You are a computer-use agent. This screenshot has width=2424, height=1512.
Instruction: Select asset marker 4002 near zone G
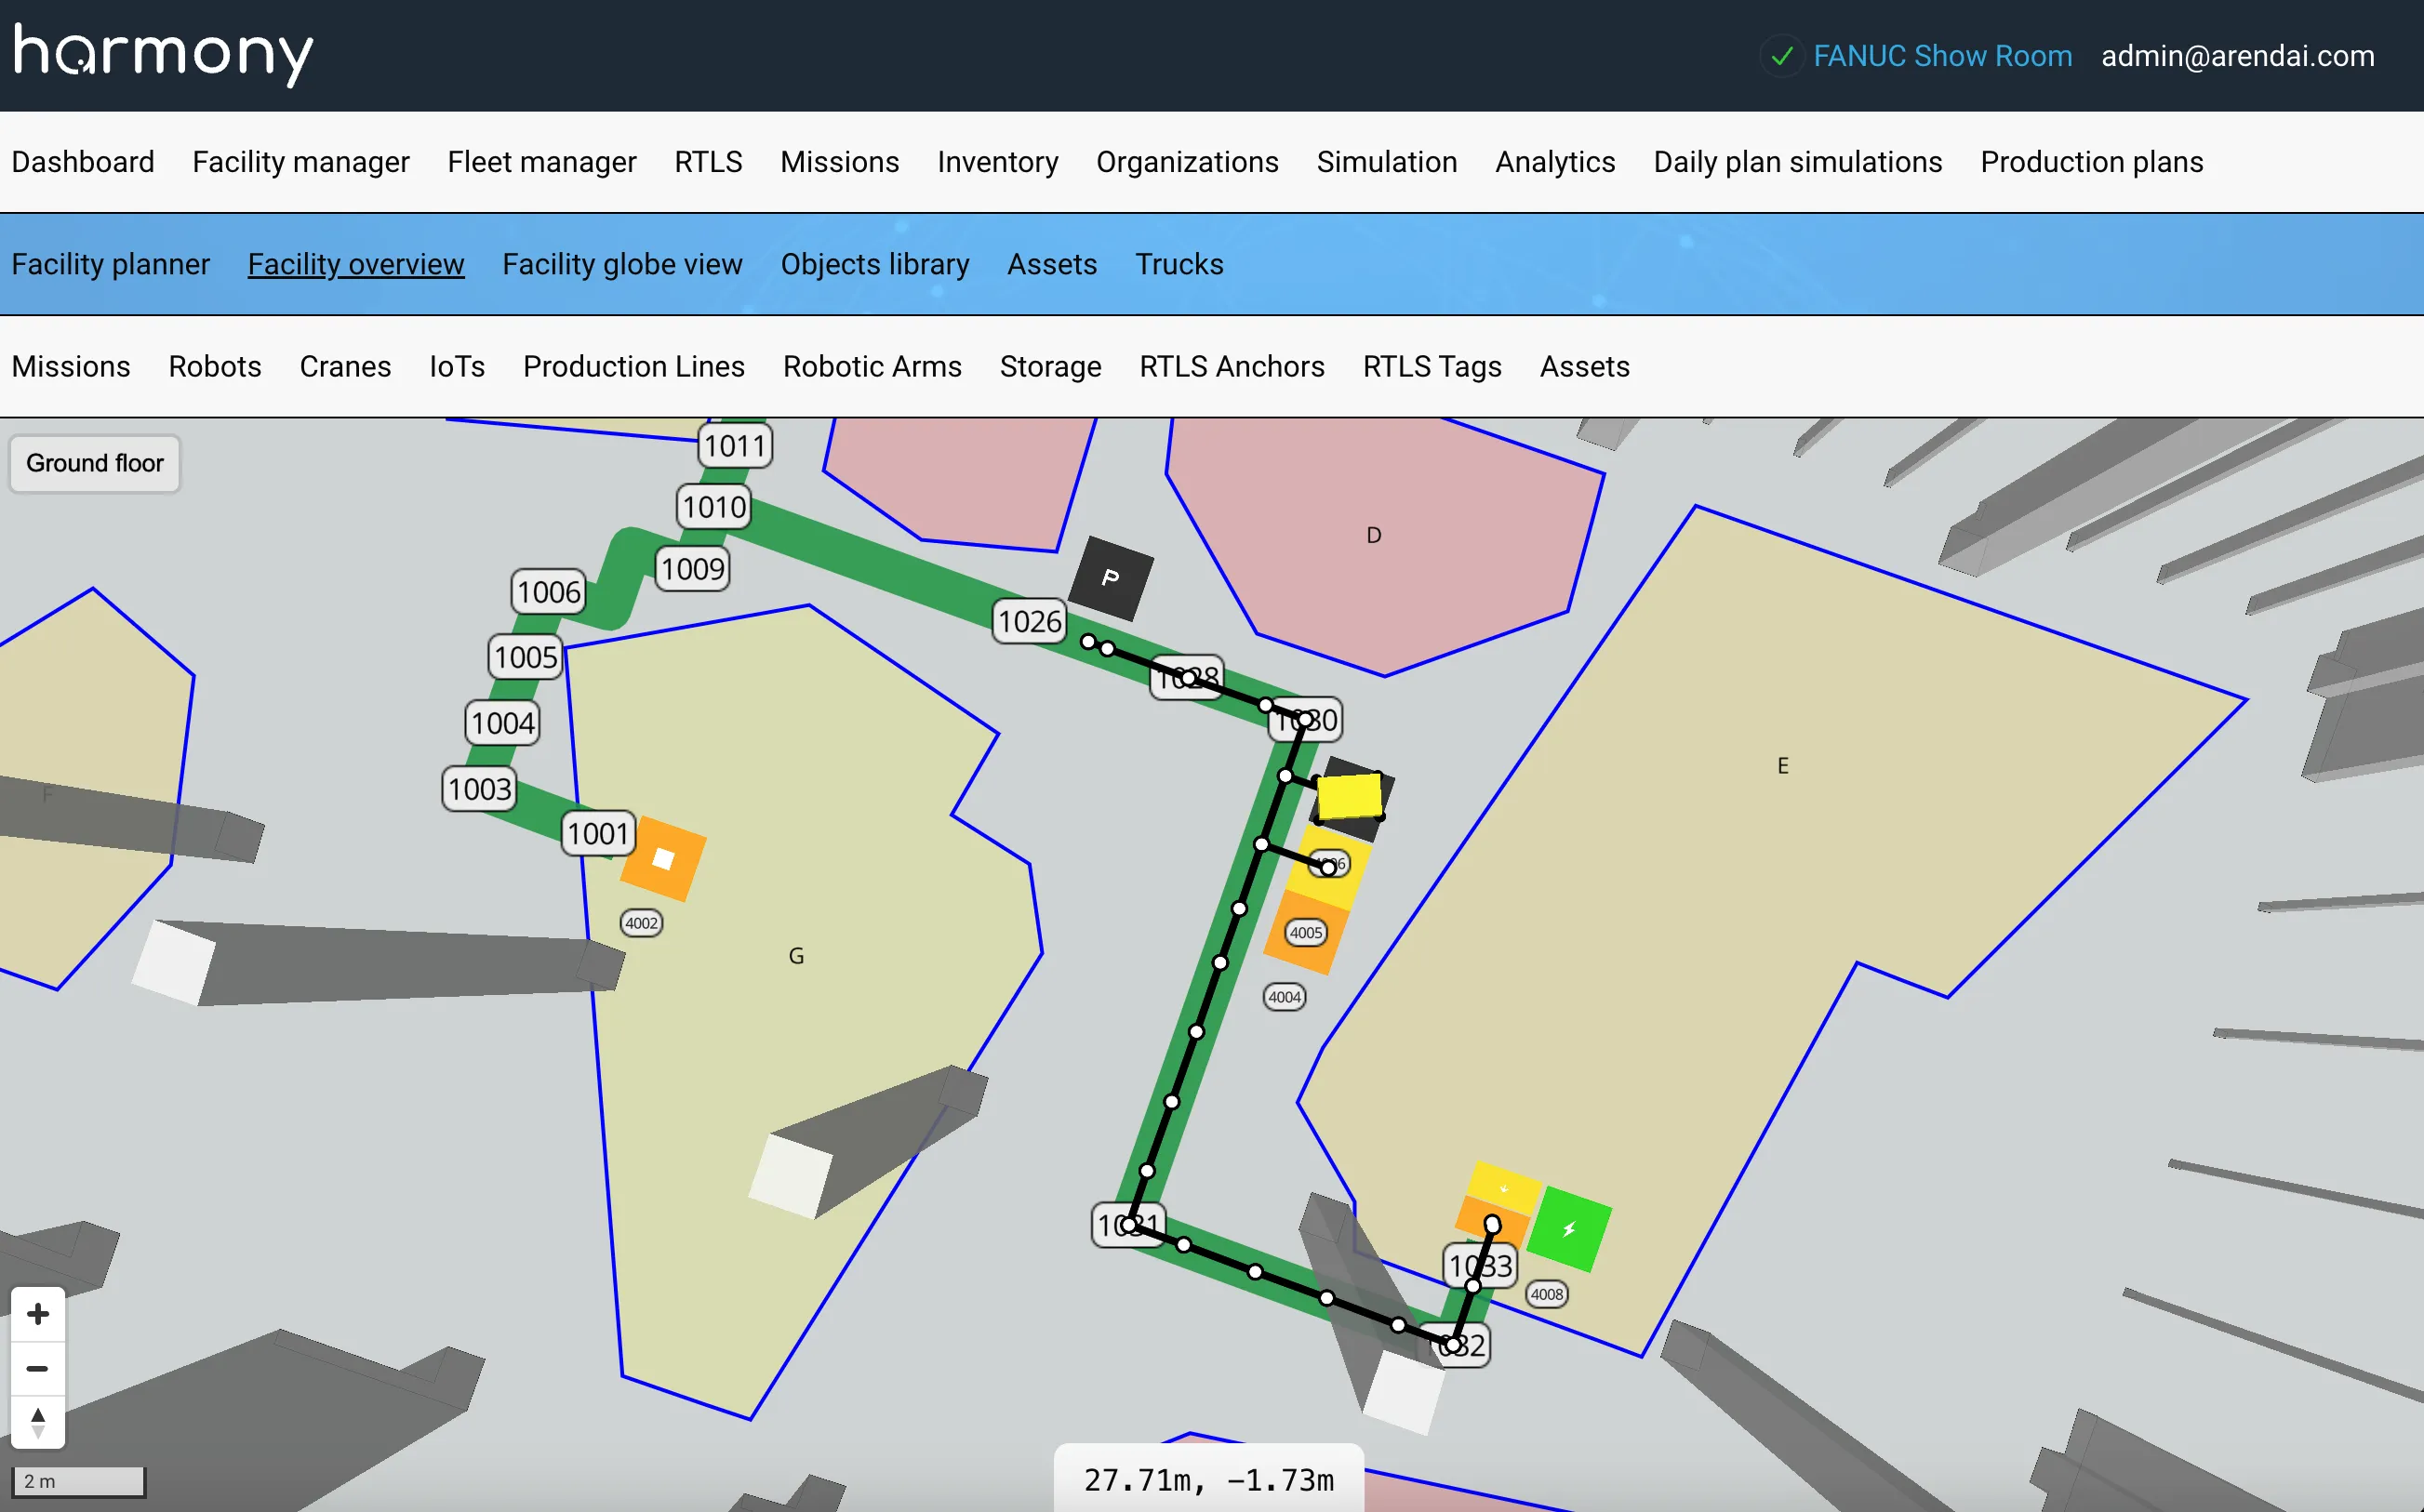641,922
